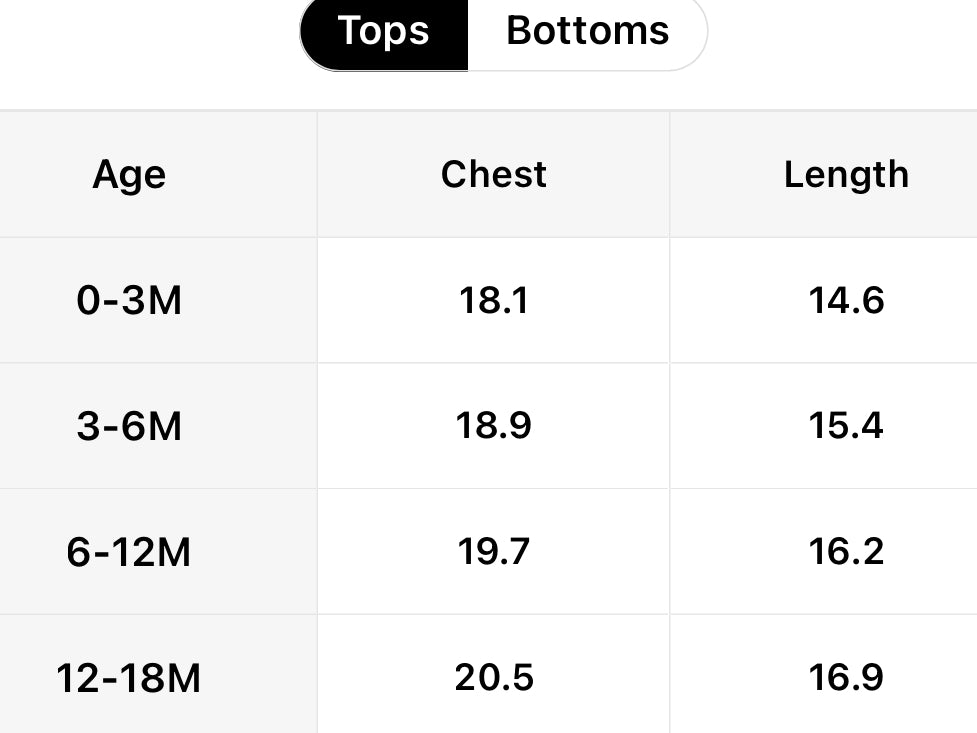The image size is (977, 733).
Task: Click the length value 15.4
Action: (x=846, y=426)
